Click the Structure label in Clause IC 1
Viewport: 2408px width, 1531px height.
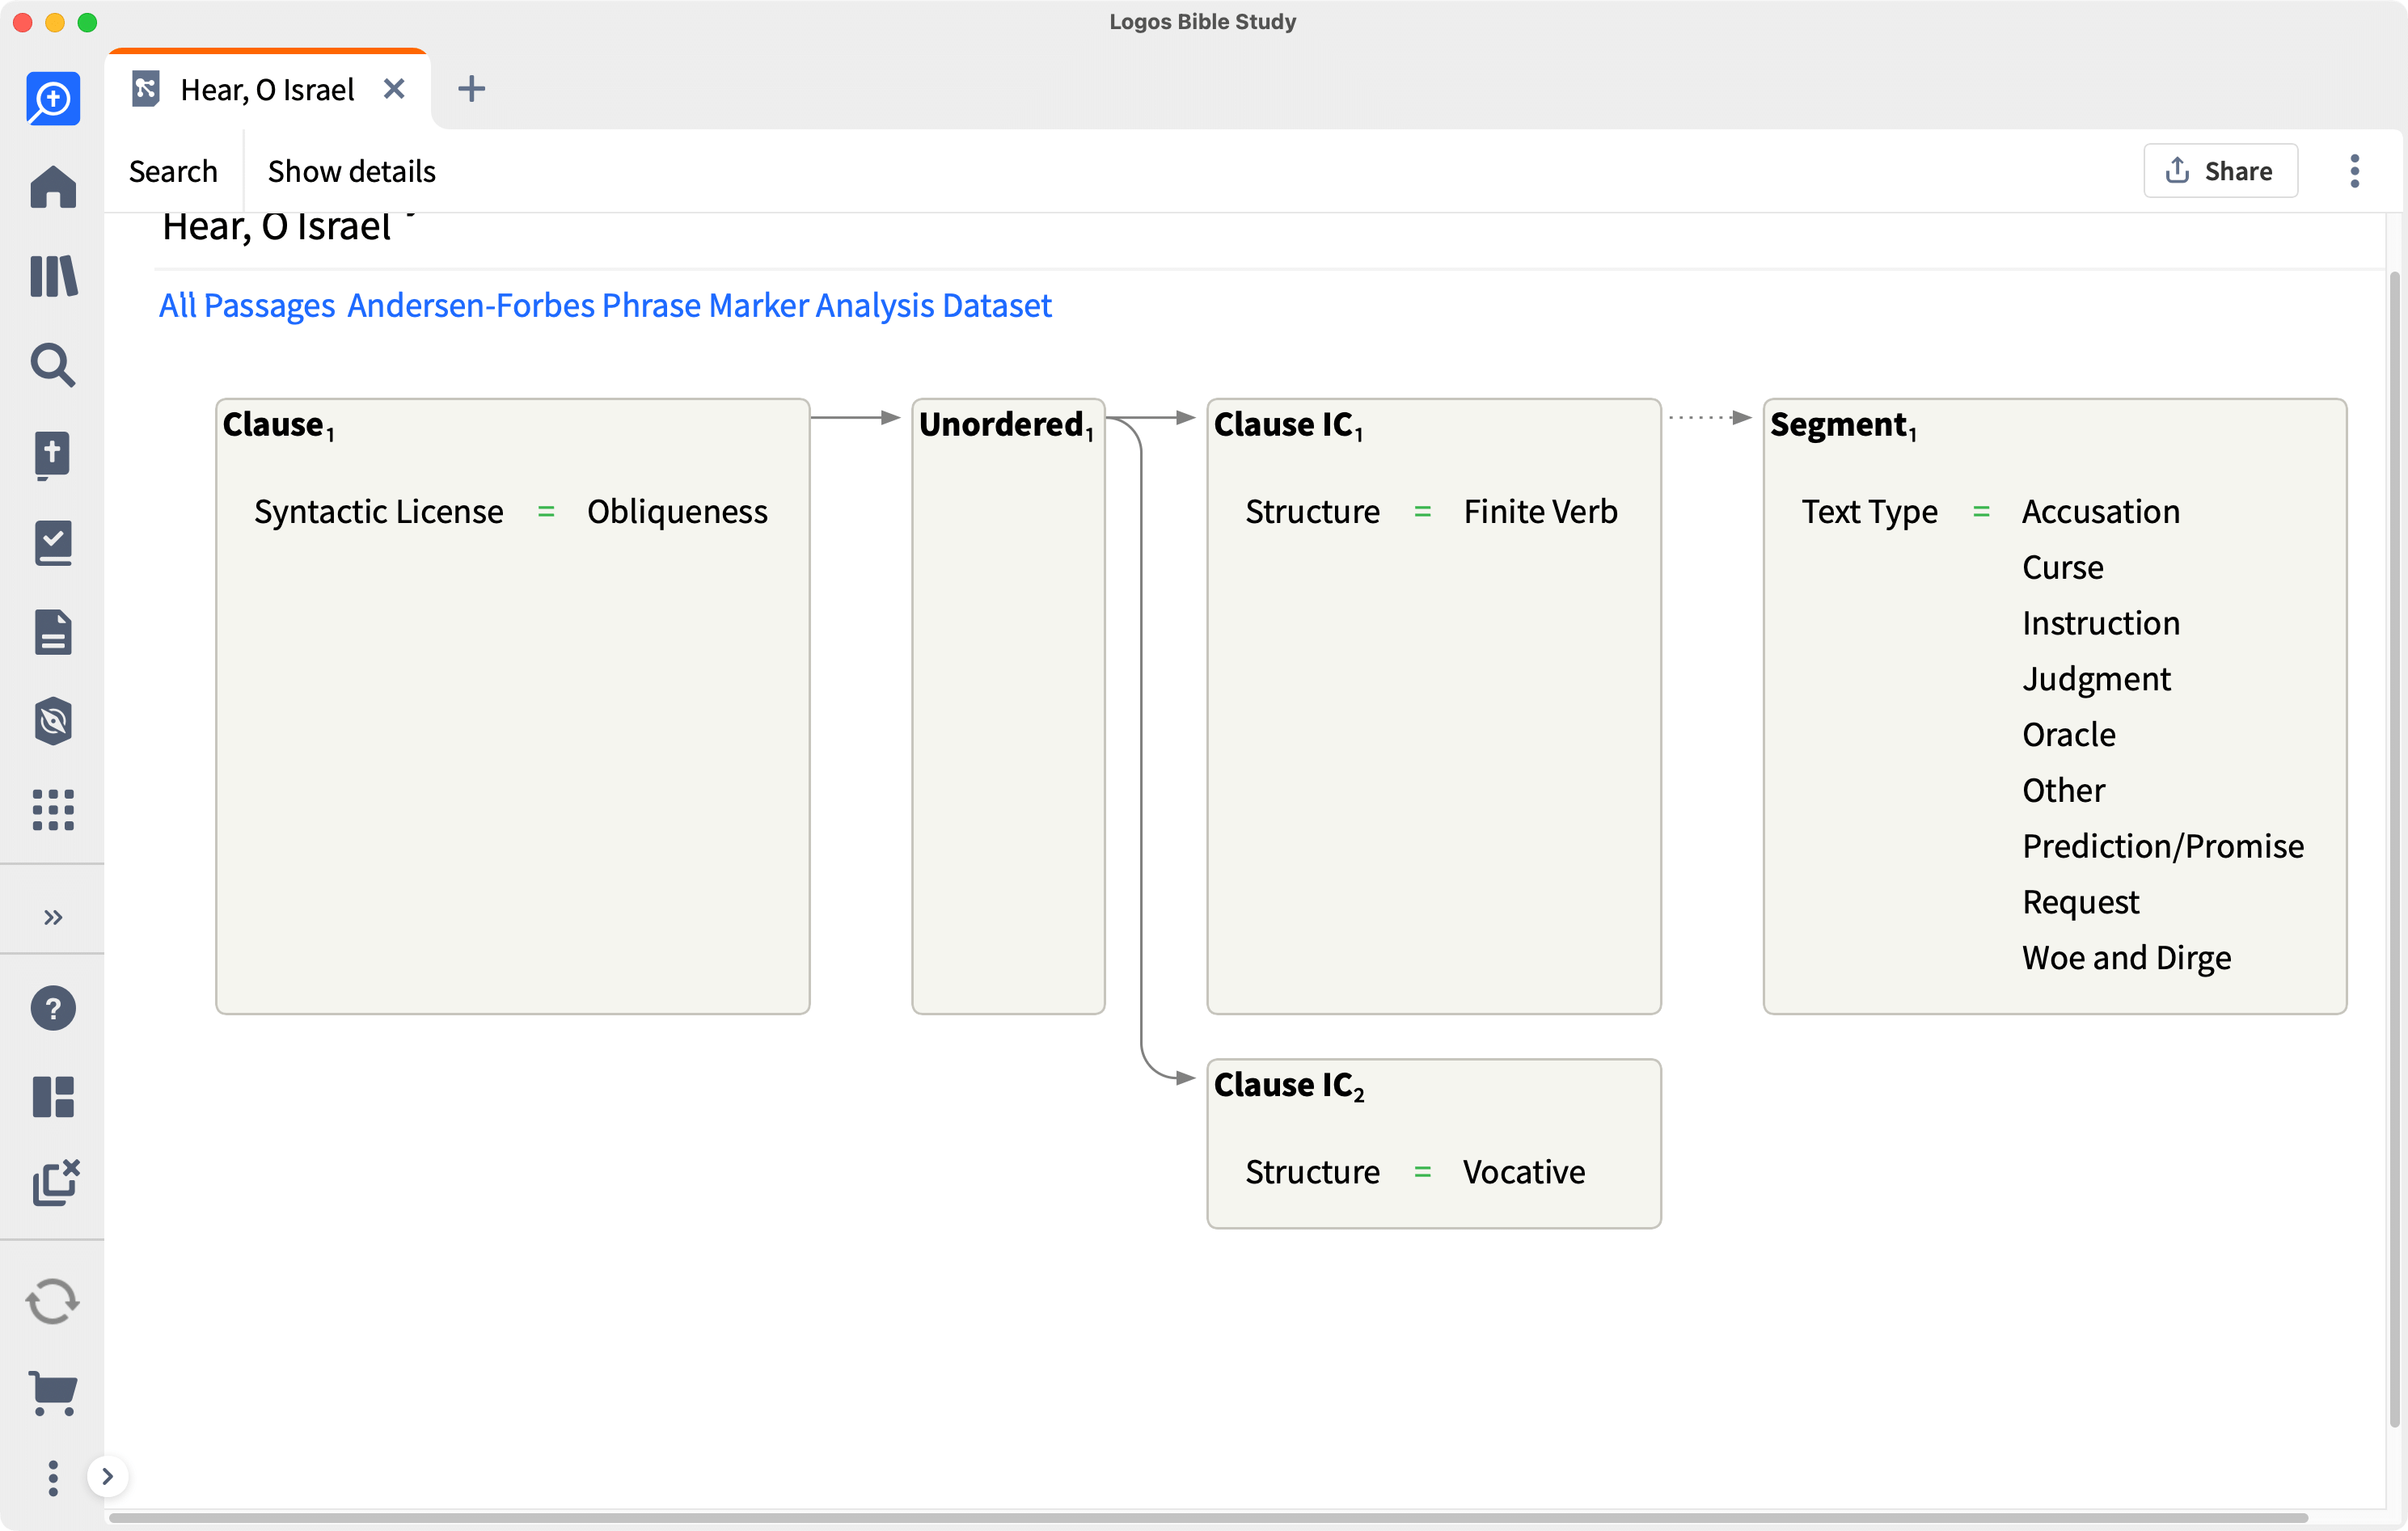click(1313, 511)
